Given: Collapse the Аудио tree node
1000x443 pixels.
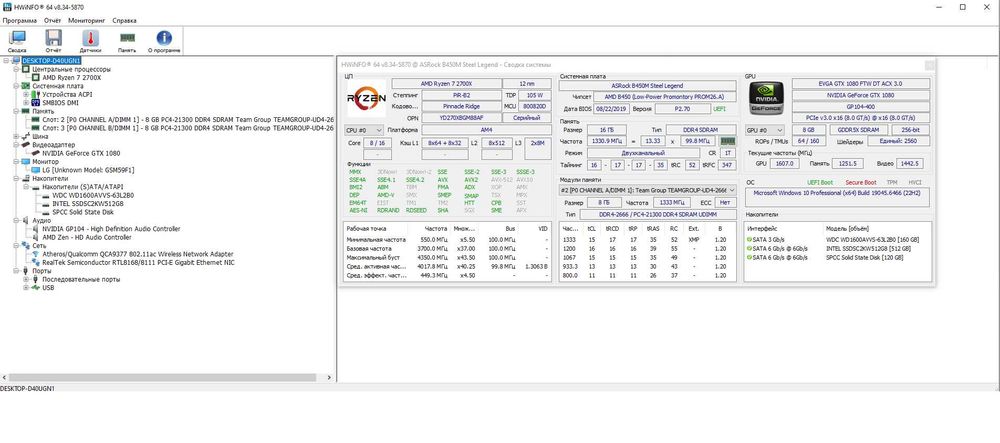Looking at the screenshot, I should [17, 220].
